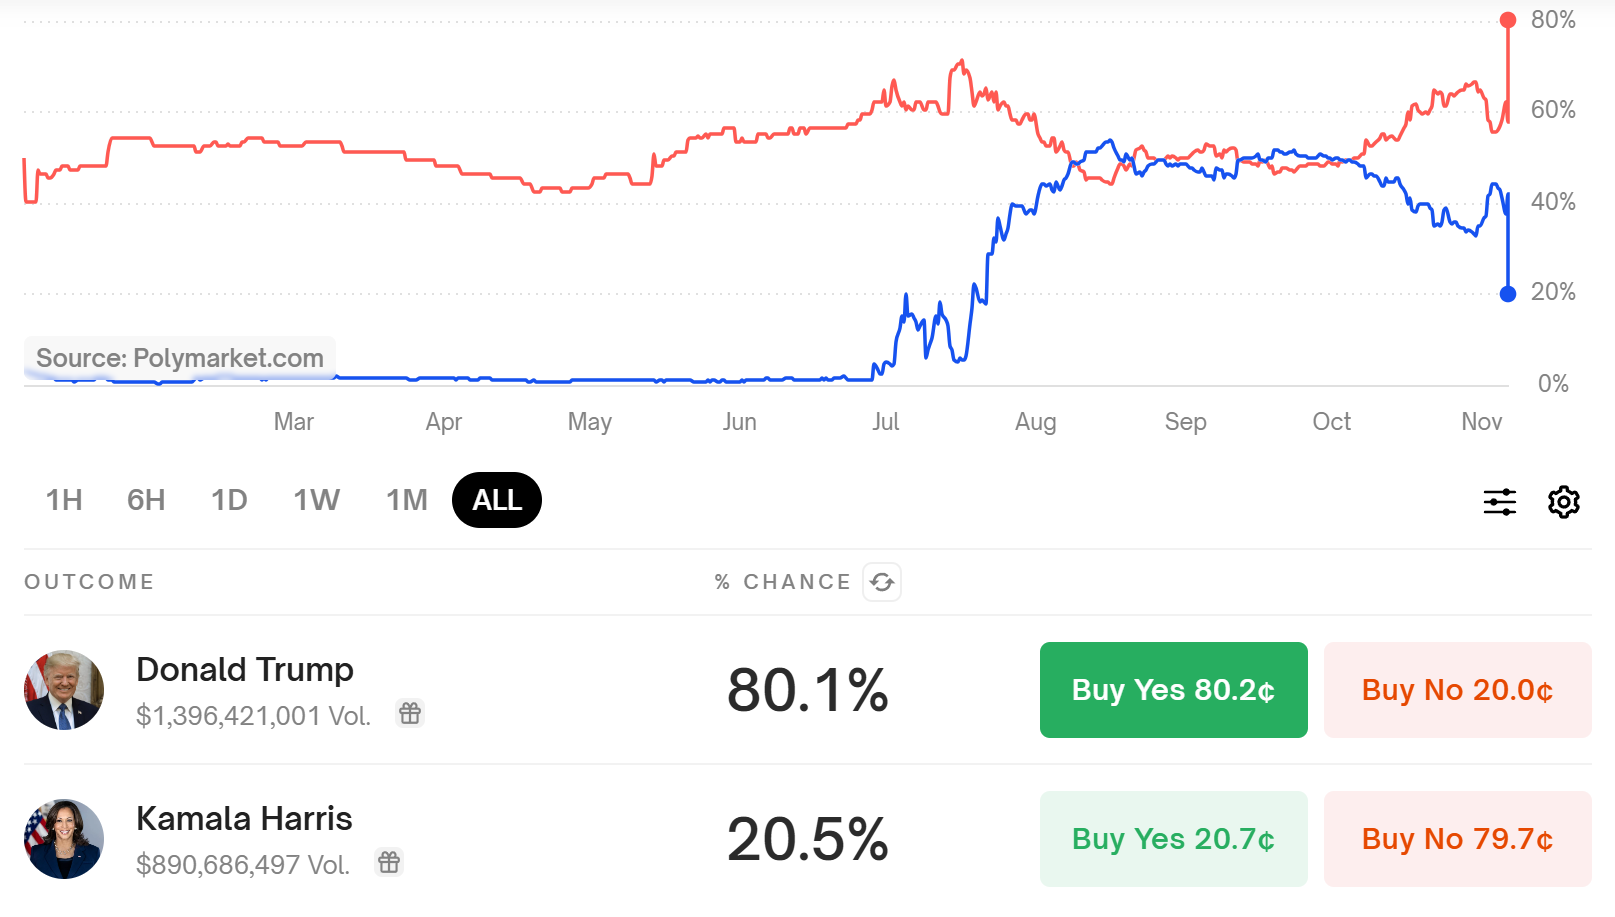
Task: Open the chart settings gear
Action: (1563, 502)
